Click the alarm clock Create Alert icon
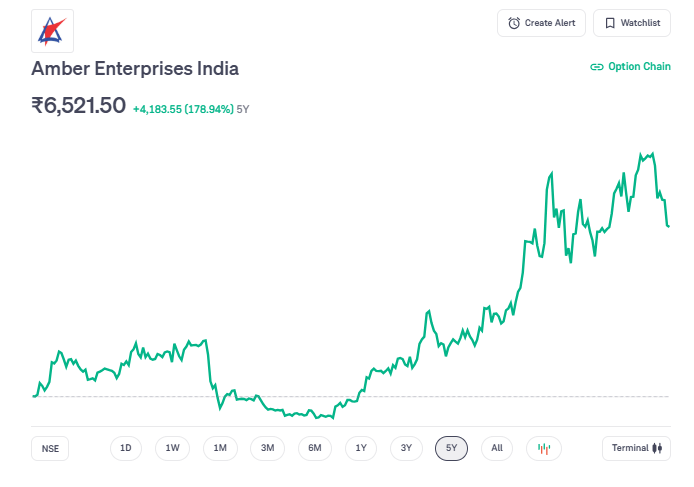Image resolution: width=694 pixels, height=487 pixels. 514,23
